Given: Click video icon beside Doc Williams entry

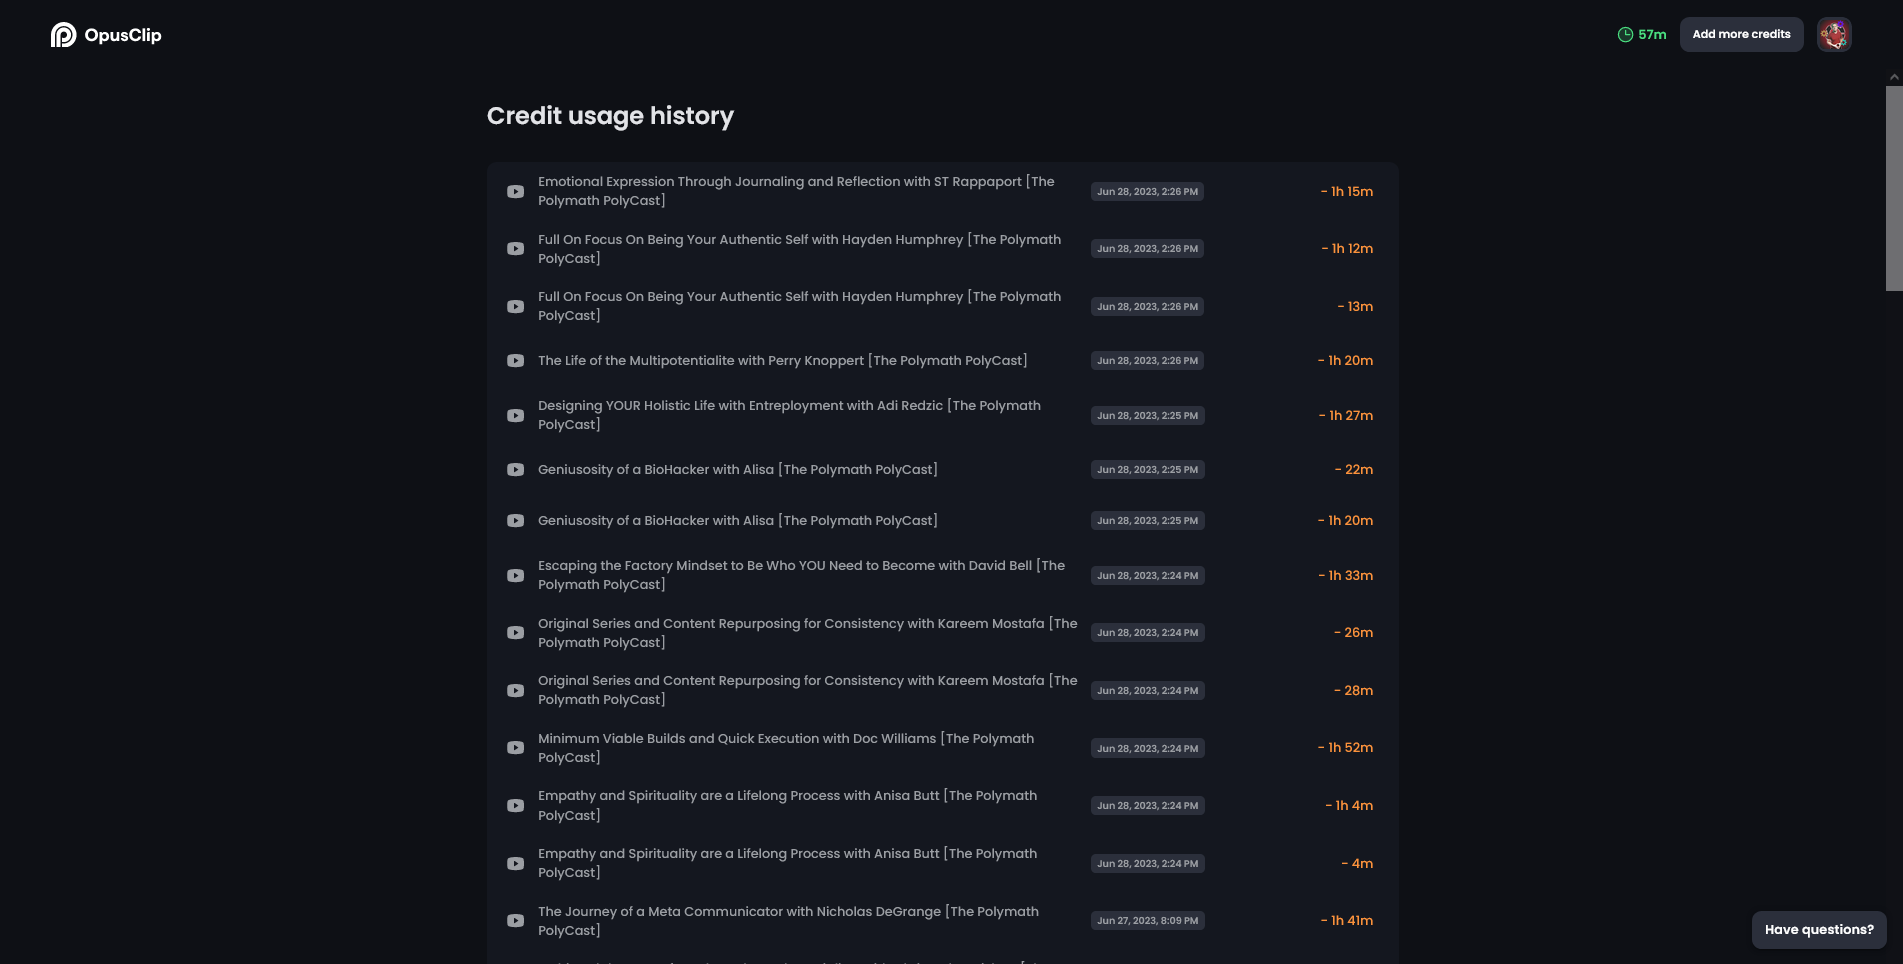Looking at the screenshot, I should tap(515, 748).
